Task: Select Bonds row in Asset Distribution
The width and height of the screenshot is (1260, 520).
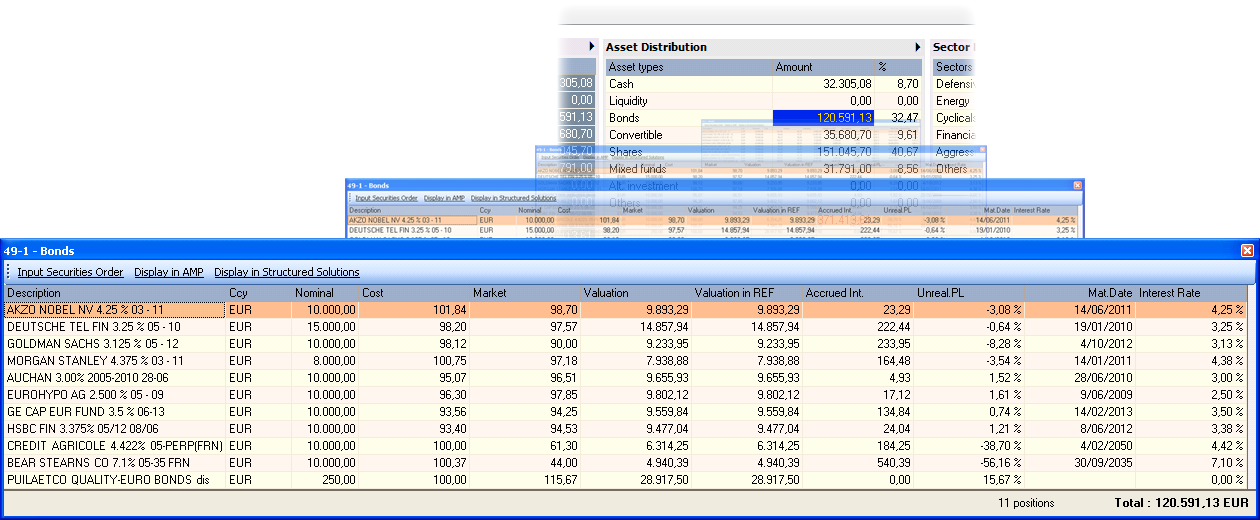Action: (x=764, y=118)
